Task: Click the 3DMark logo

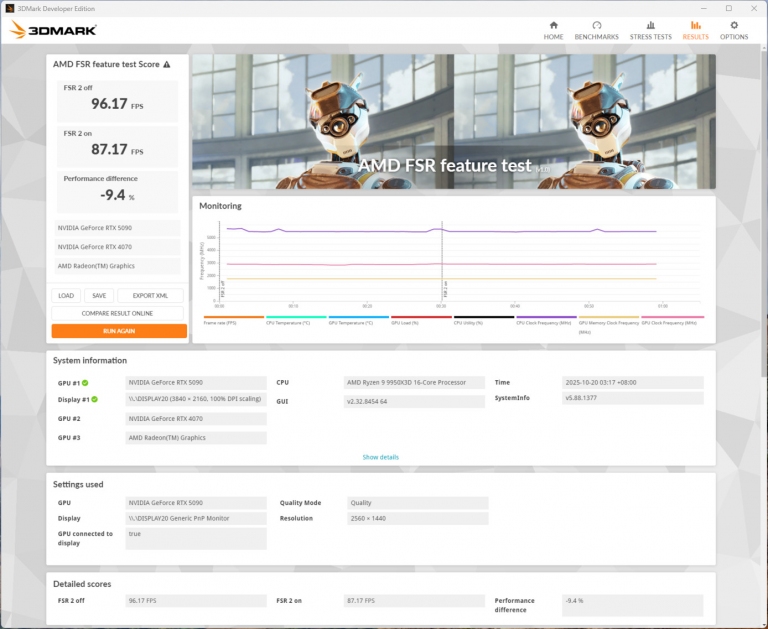Action: tap(53, 30)
